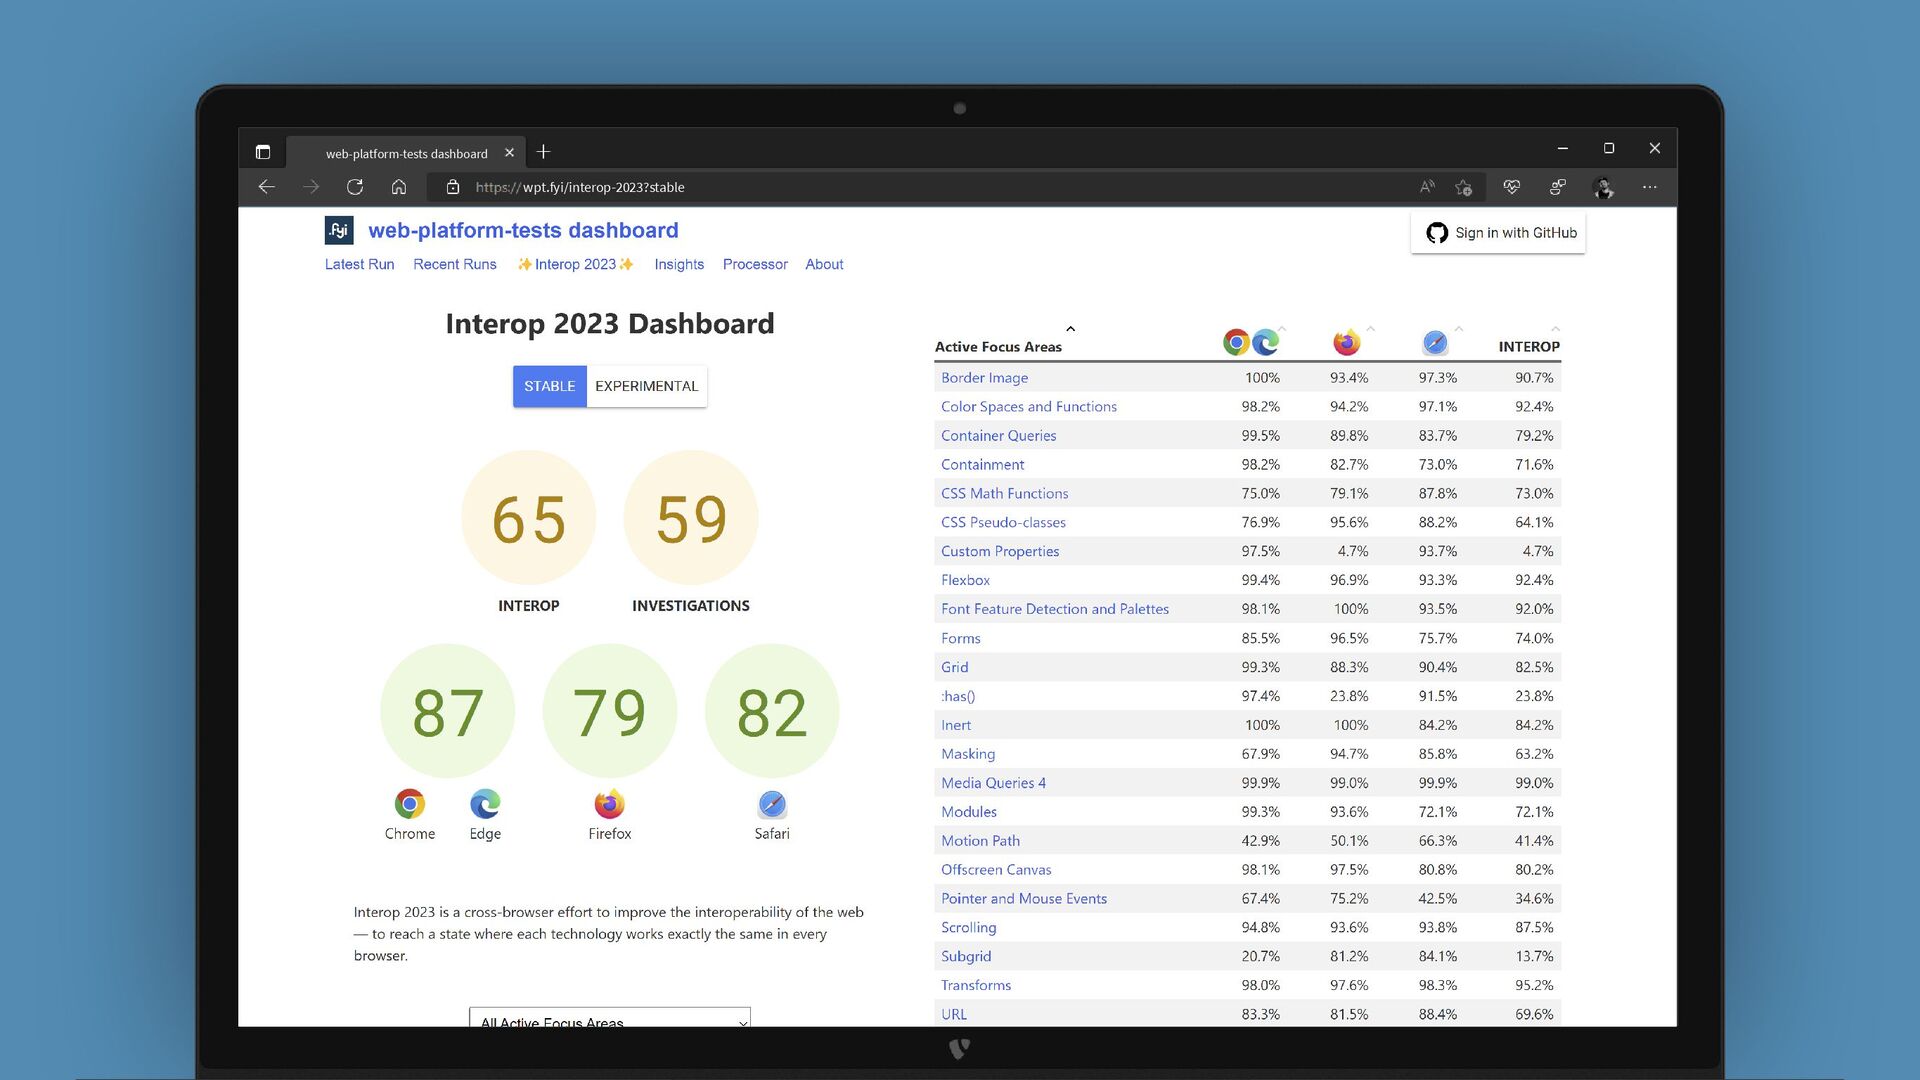Screen dimensions: 1920x1080
Task: Open Pointer and Mouse Events link
Action: point(1024,899)
